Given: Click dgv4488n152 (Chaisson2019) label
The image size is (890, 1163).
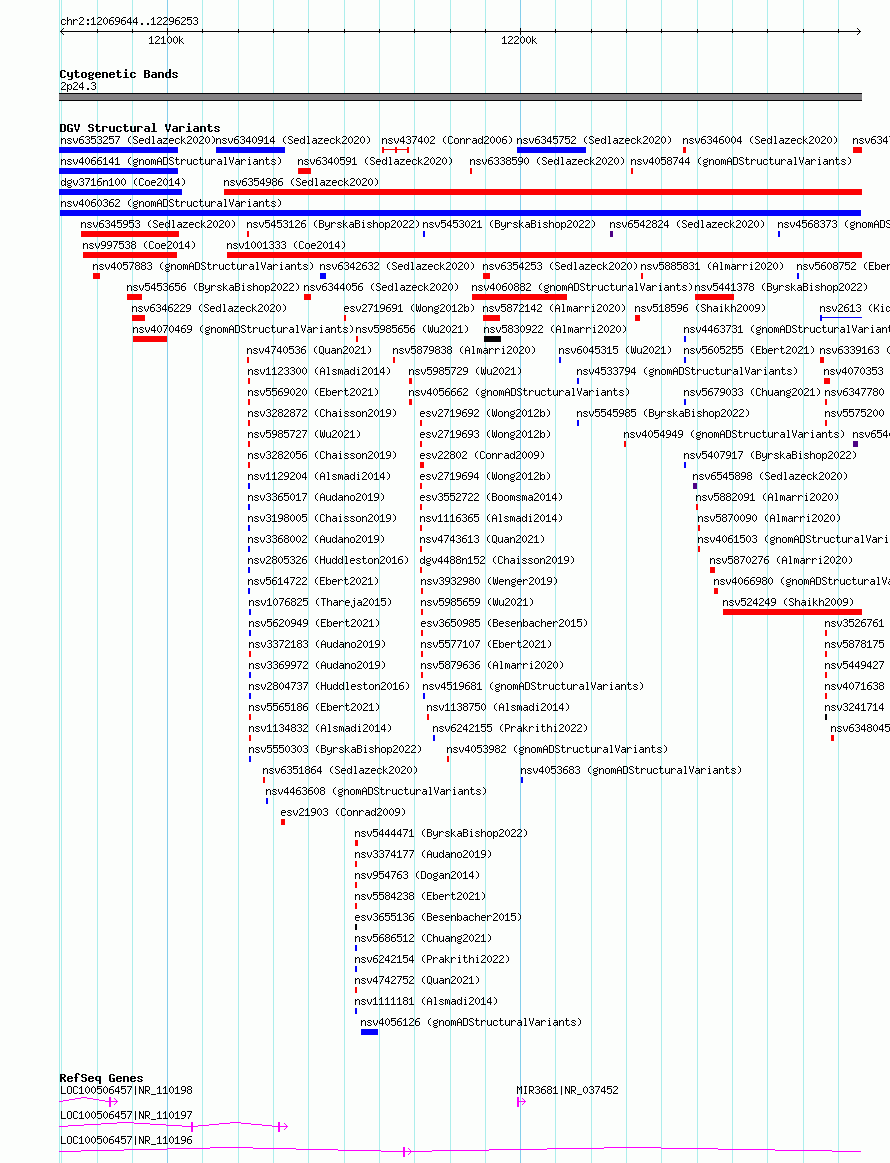Looking at the screenshot, I should (x=497, y=560).
